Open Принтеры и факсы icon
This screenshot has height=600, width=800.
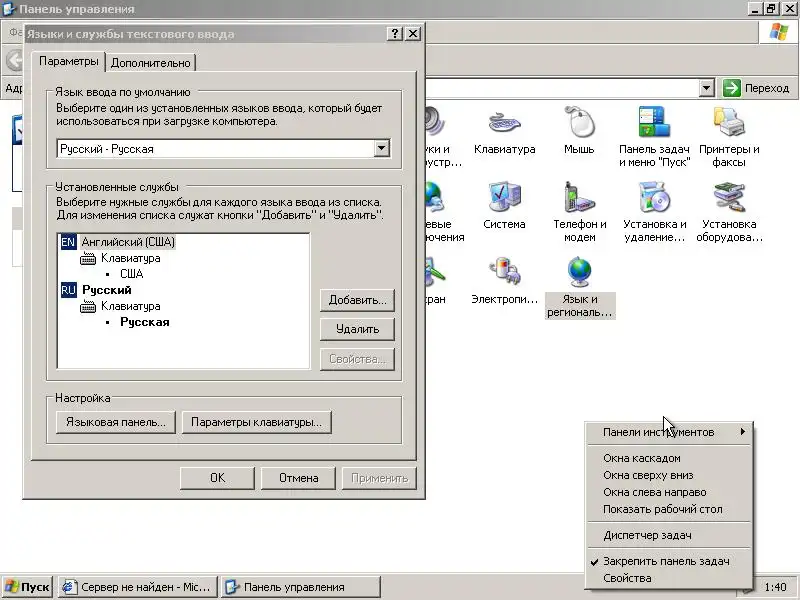point(729,137)
